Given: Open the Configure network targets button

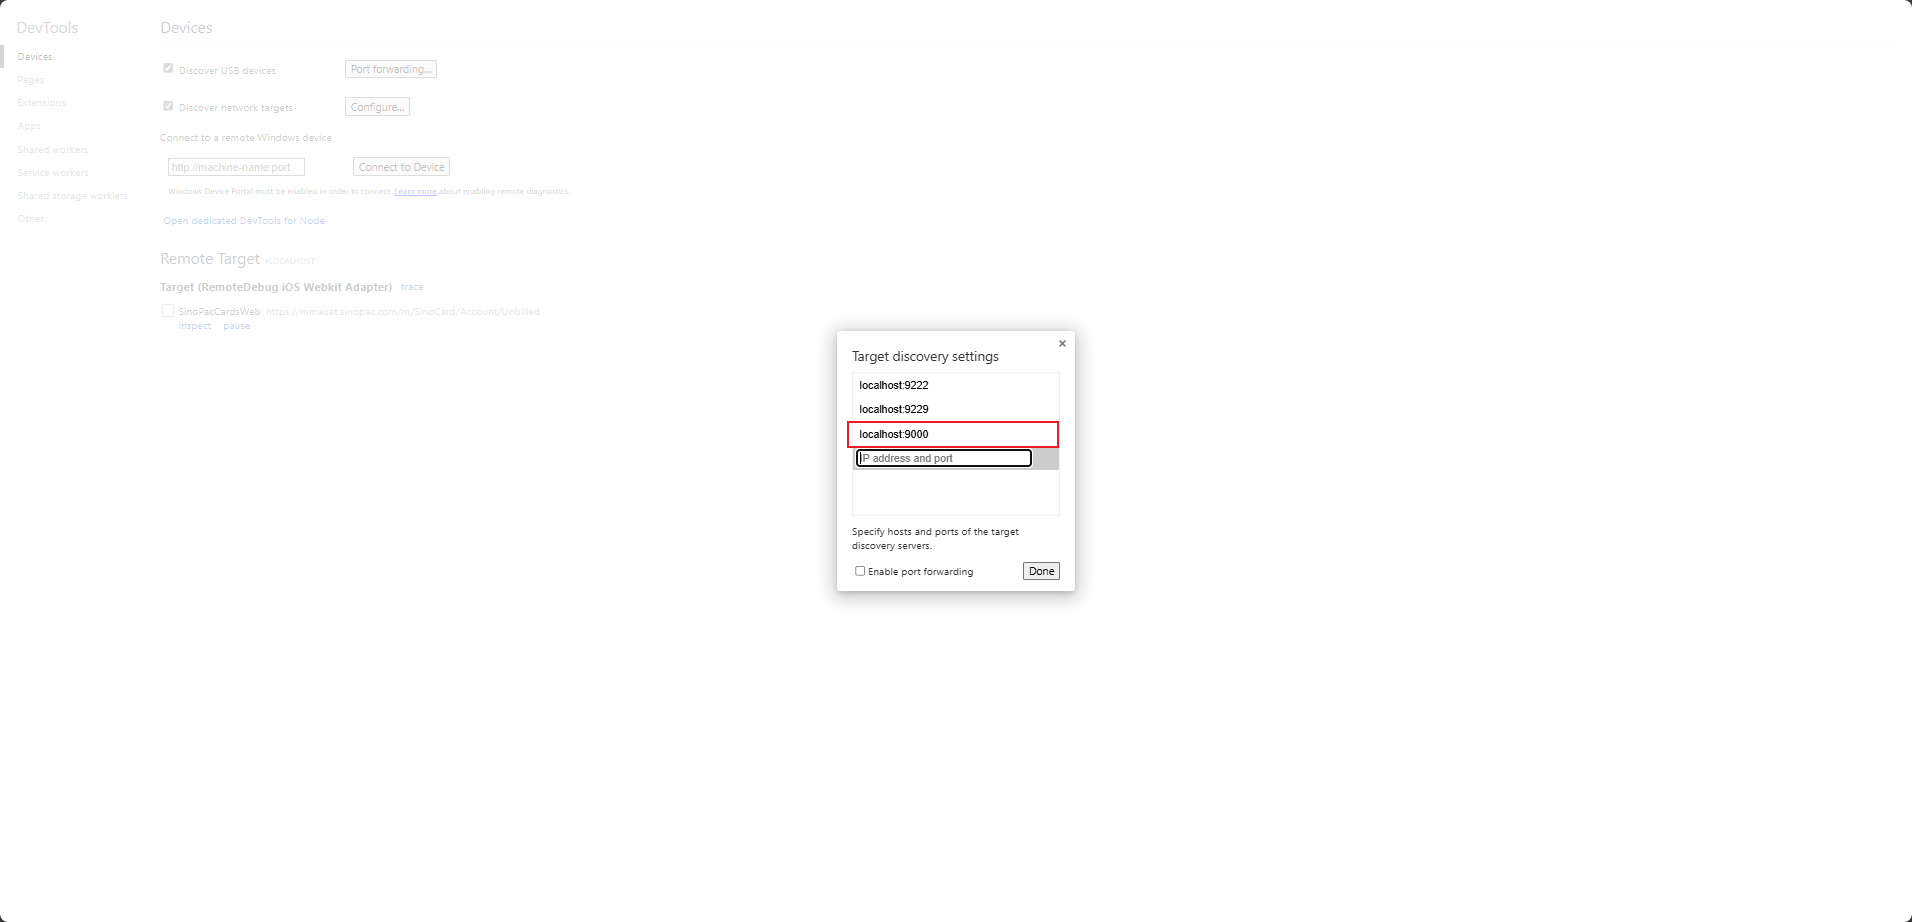Looking at the screenshot, I should tap(377, 107).
